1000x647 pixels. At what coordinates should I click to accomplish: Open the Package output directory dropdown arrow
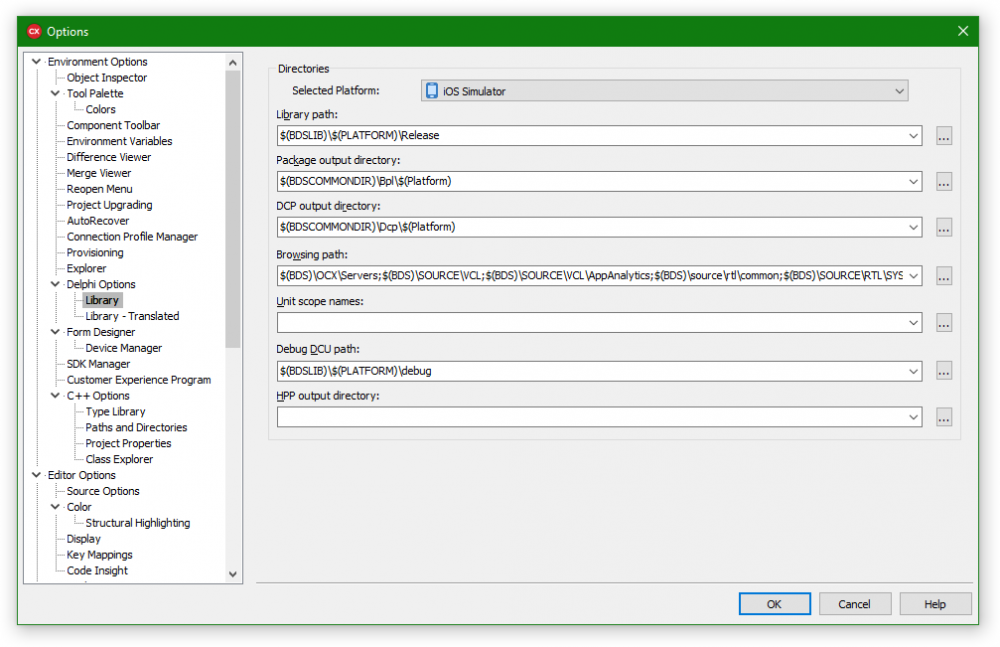pyautogui.click(x=913, y=182)
